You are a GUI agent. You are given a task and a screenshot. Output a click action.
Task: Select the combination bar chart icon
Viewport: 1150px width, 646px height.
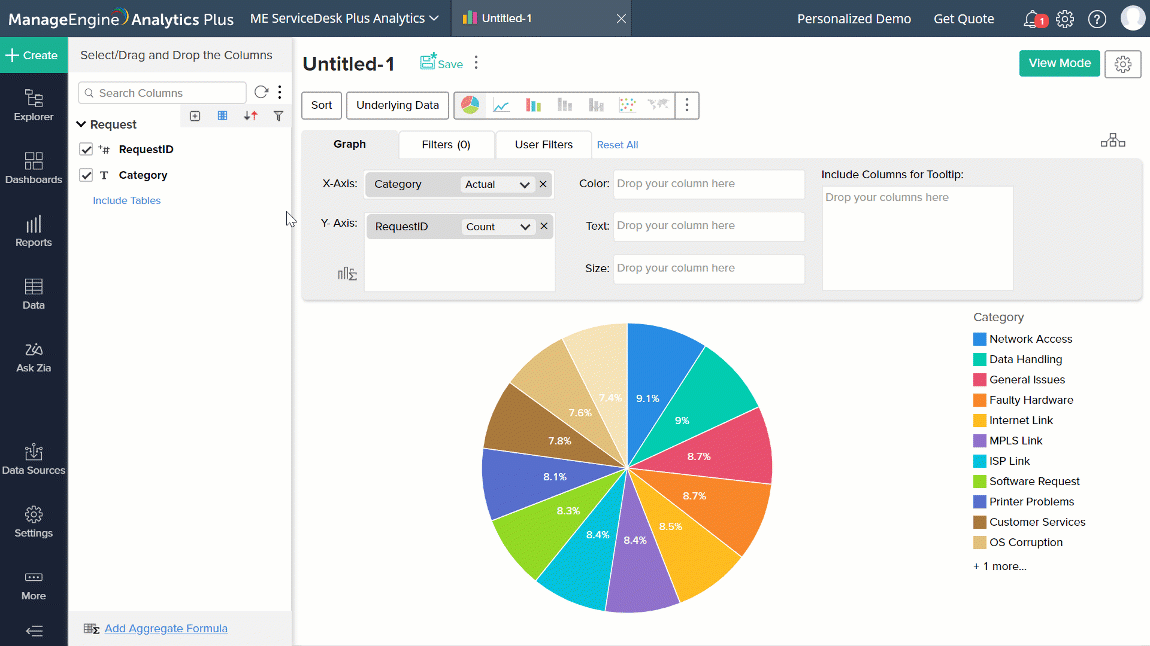coord(596,106)
